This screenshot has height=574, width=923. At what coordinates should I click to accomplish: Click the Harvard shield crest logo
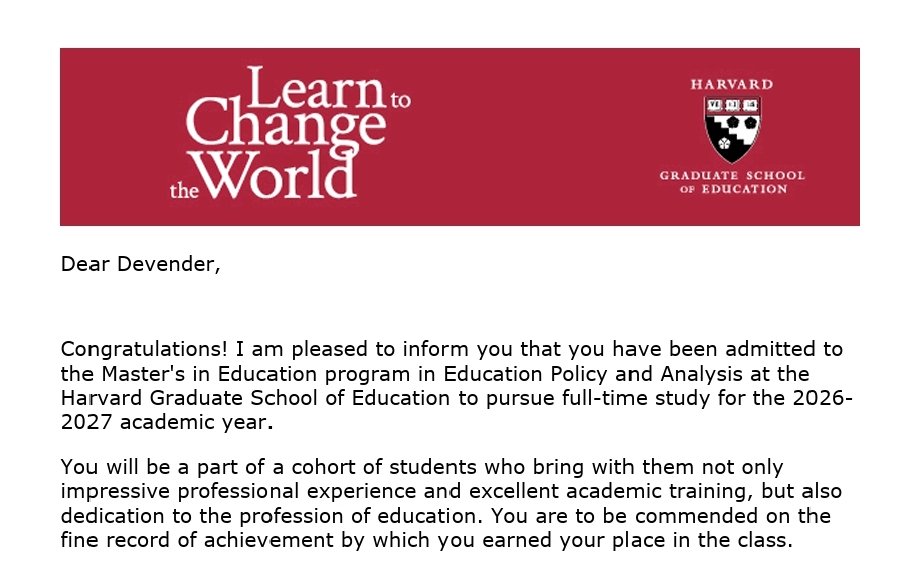tap(732, 130)
